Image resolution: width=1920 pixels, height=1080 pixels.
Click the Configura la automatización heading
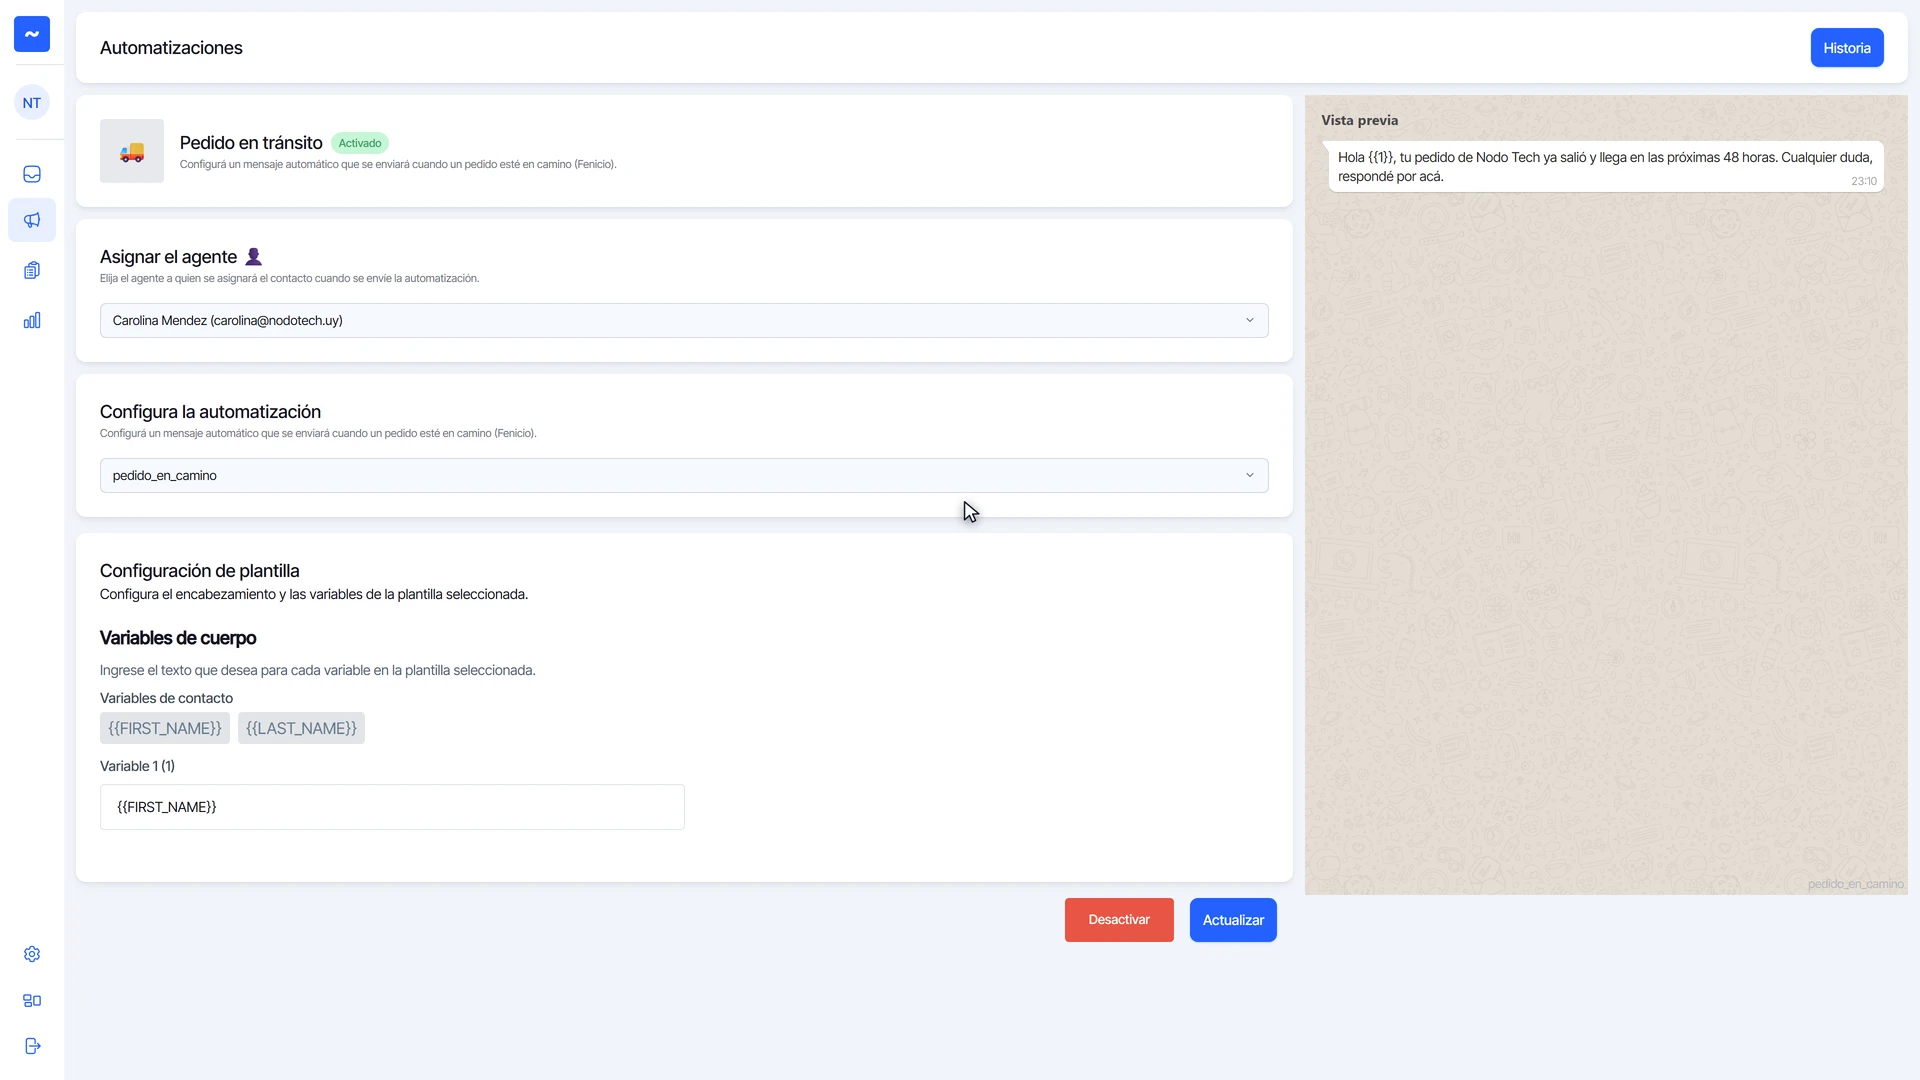pyautogui.click(x=210, y=412)
